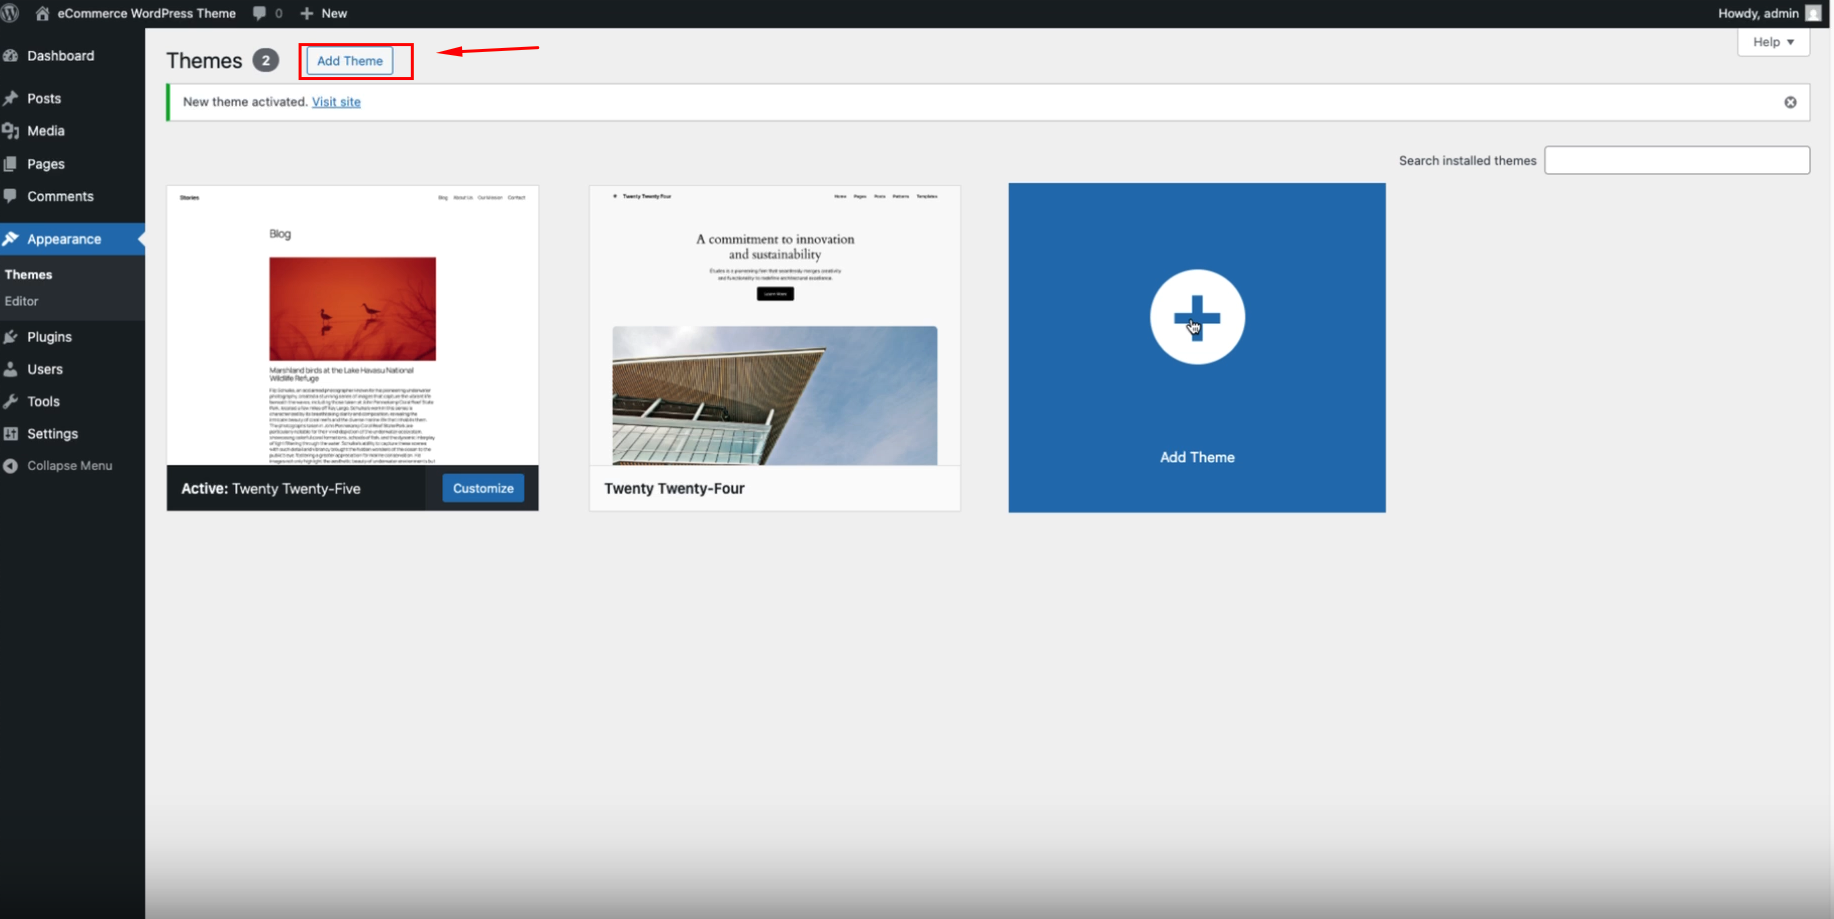The height and width of the screenshot is (919, 1834).
Task: Click the large plus icon to add theme
Action: tap(1196, 317)
